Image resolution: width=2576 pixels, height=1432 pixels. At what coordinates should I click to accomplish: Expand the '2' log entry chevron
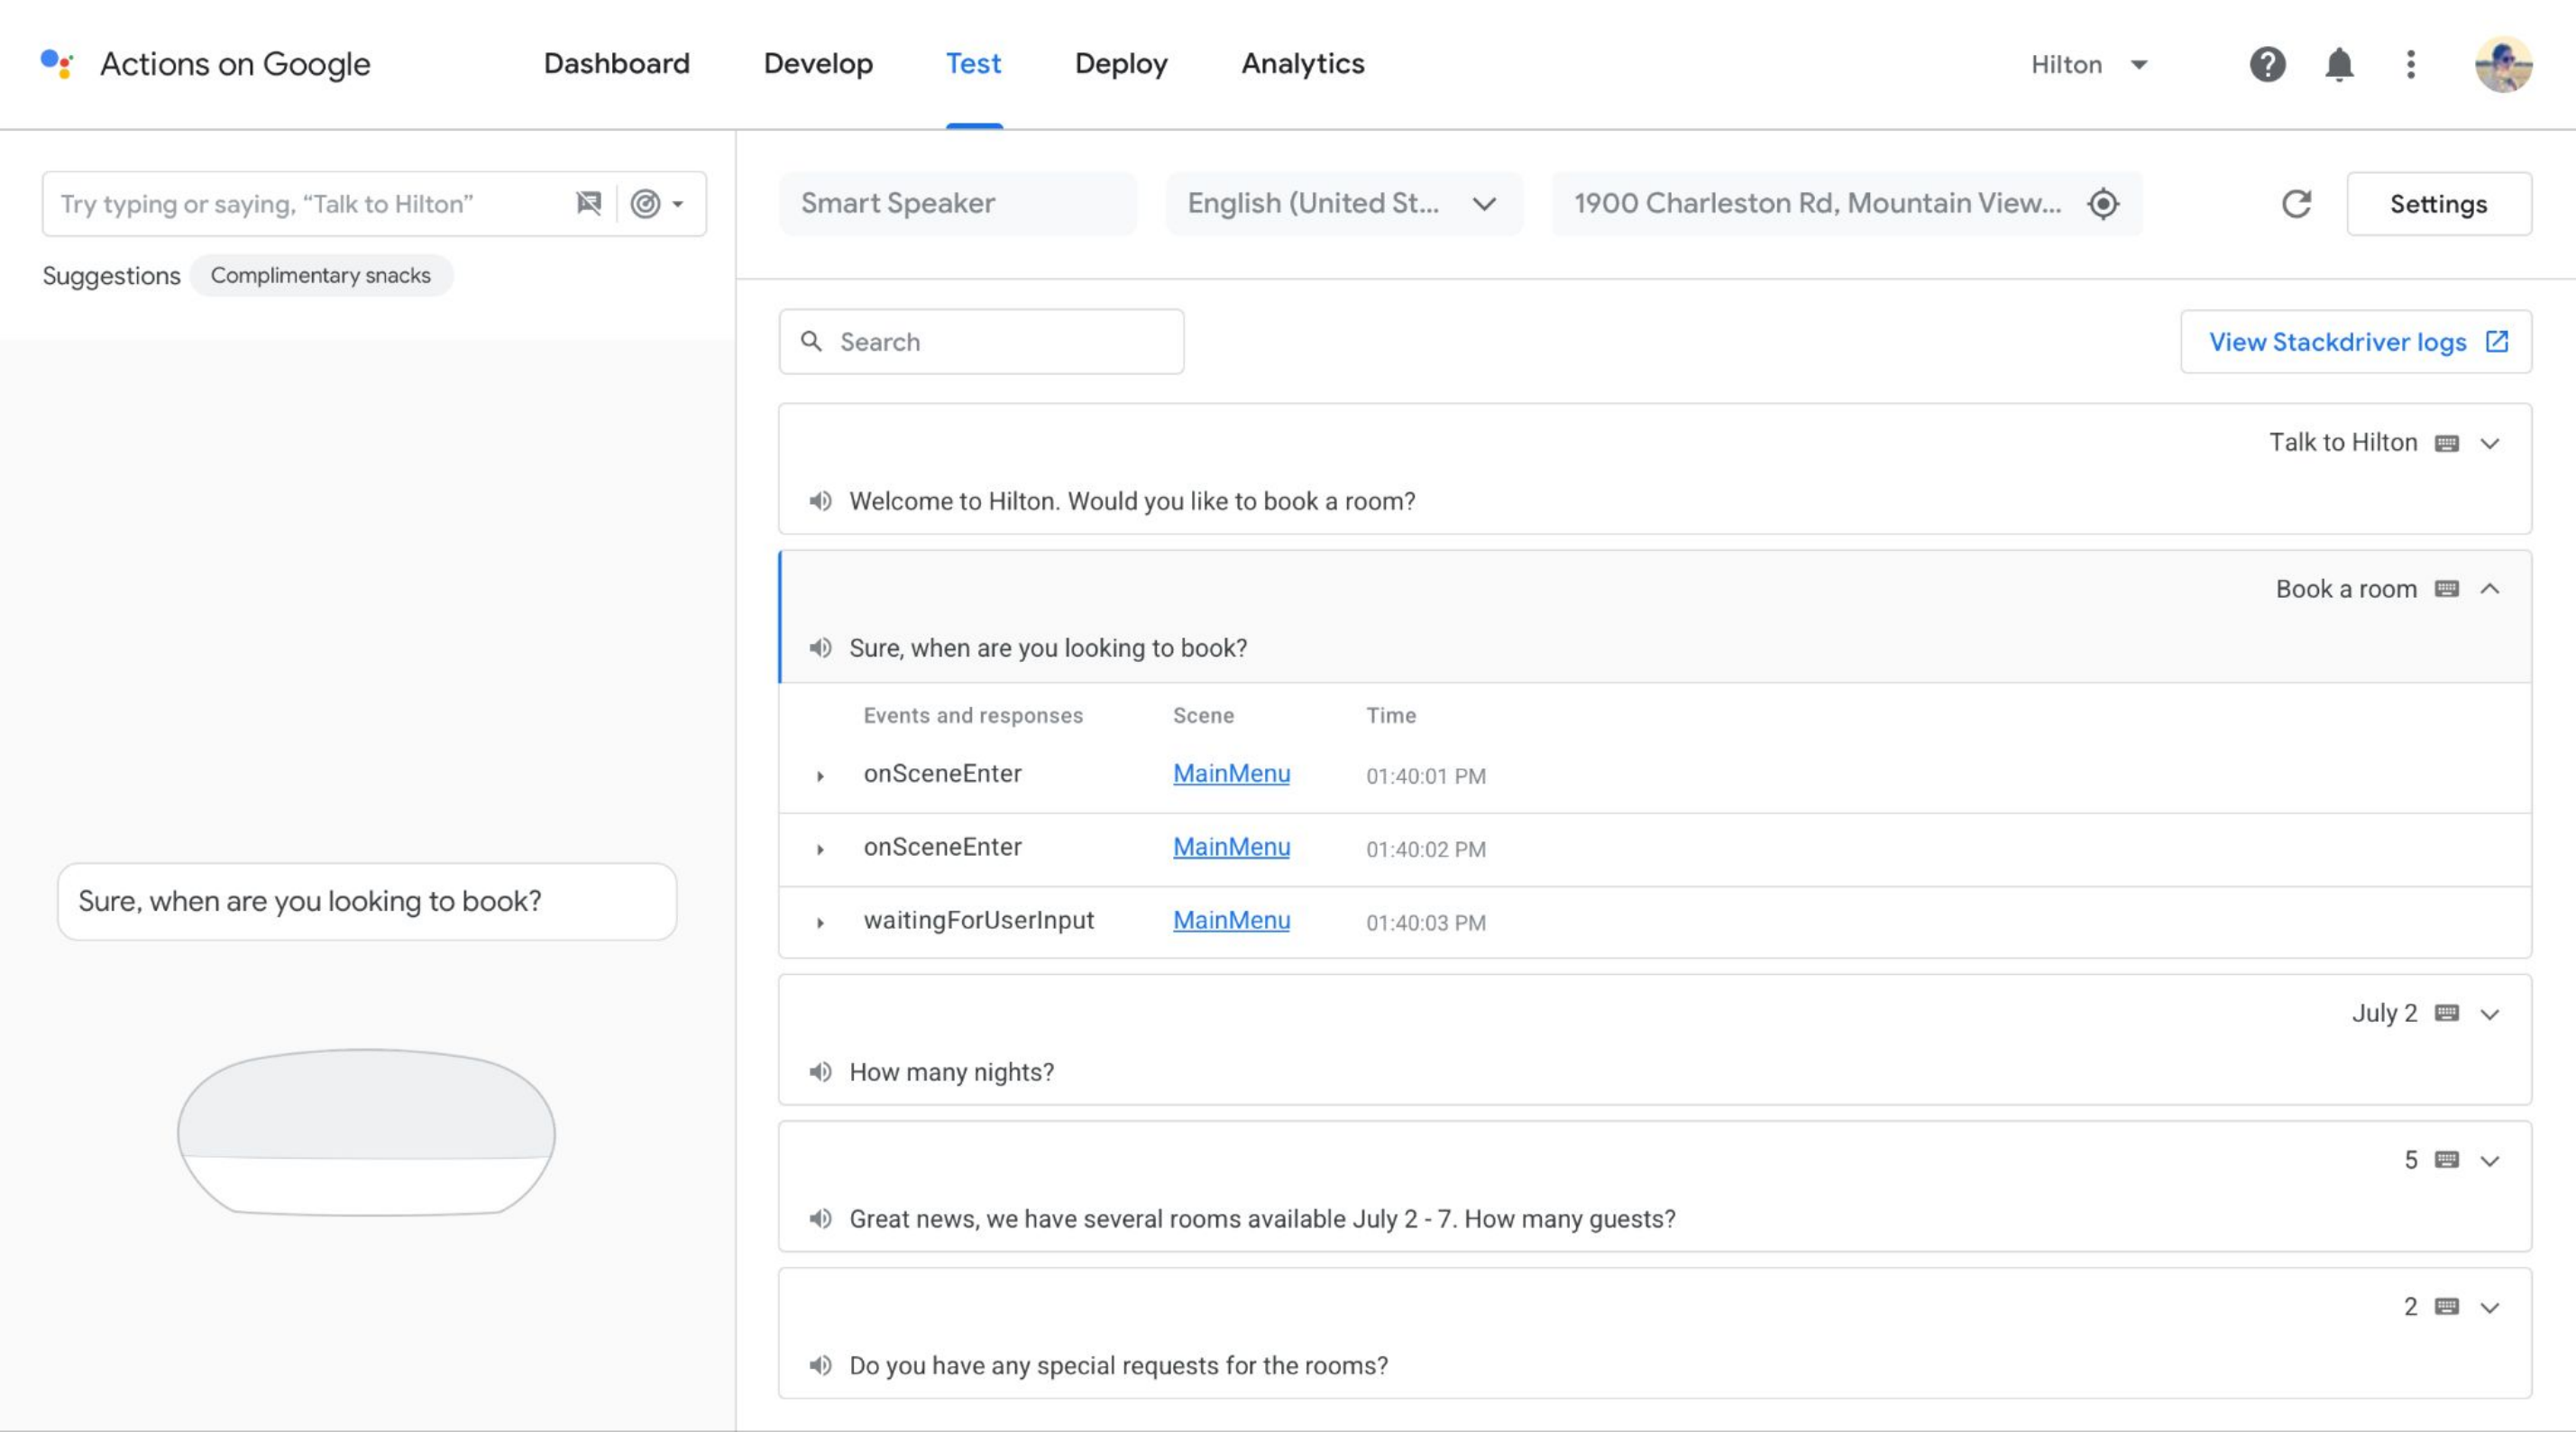(2490, 1307)
